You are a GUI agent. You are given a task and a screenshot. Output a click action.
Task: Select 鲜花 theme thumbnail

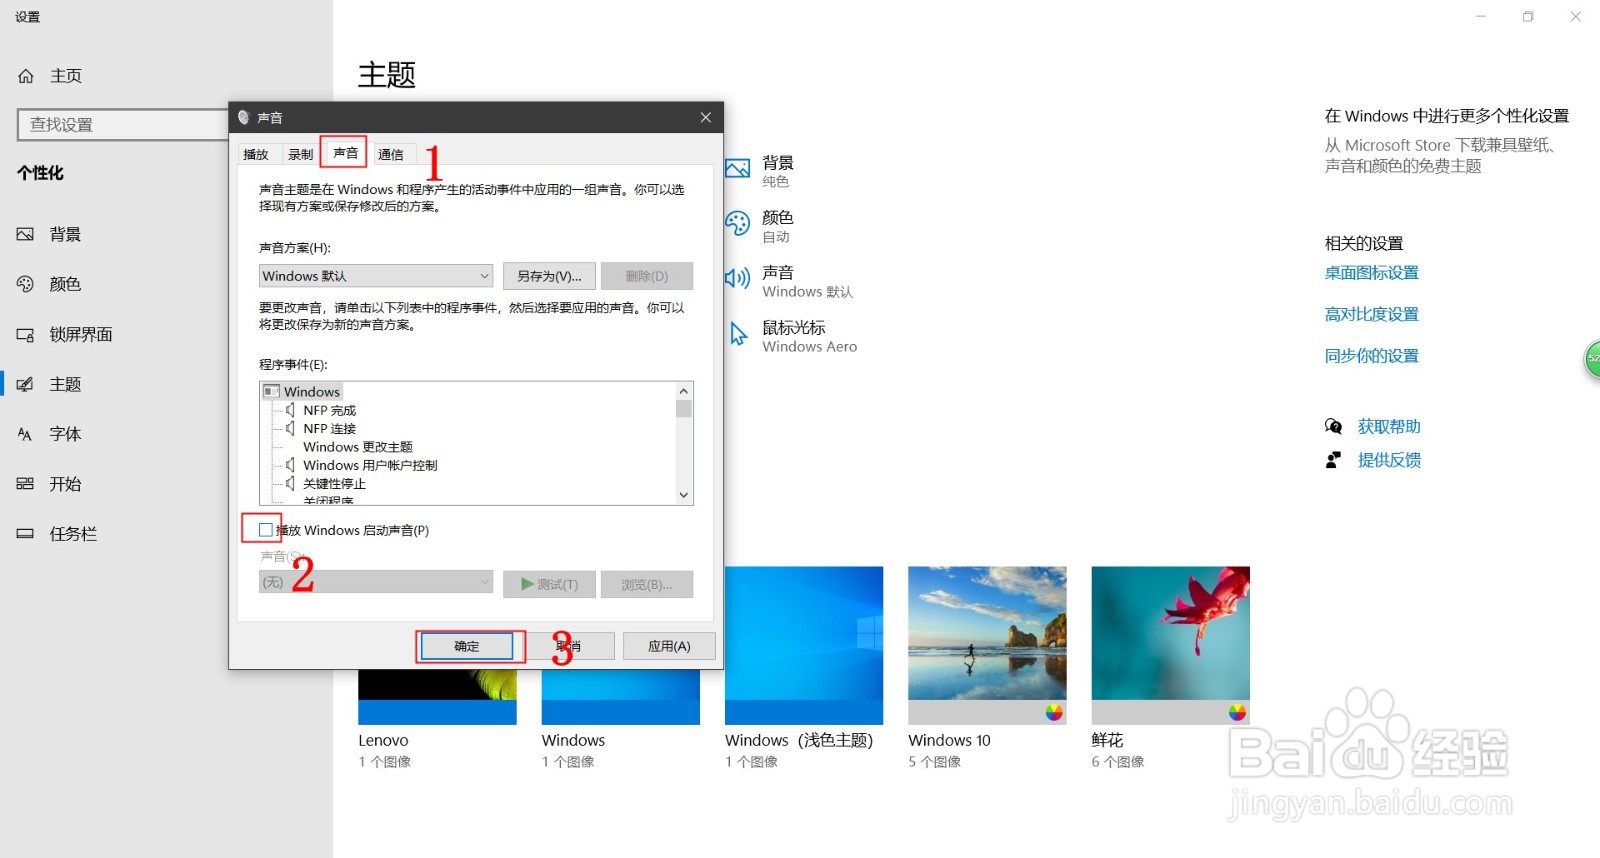click(x=1170, y=645)
